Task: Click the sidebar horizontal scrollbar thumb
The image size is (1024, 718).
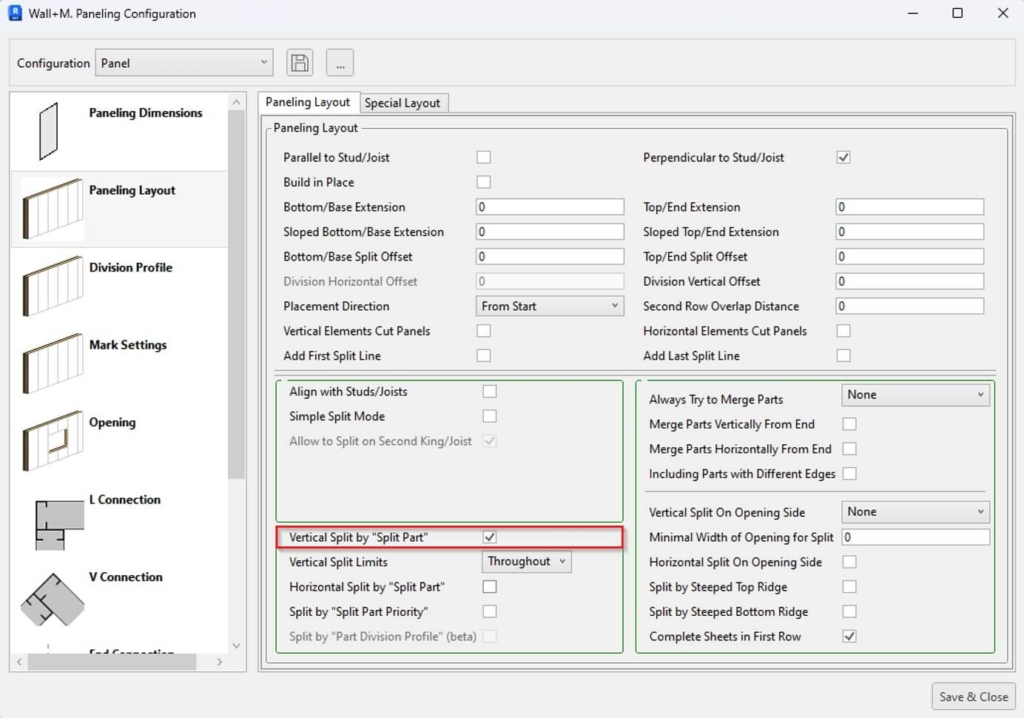Action: click(112, 662)
